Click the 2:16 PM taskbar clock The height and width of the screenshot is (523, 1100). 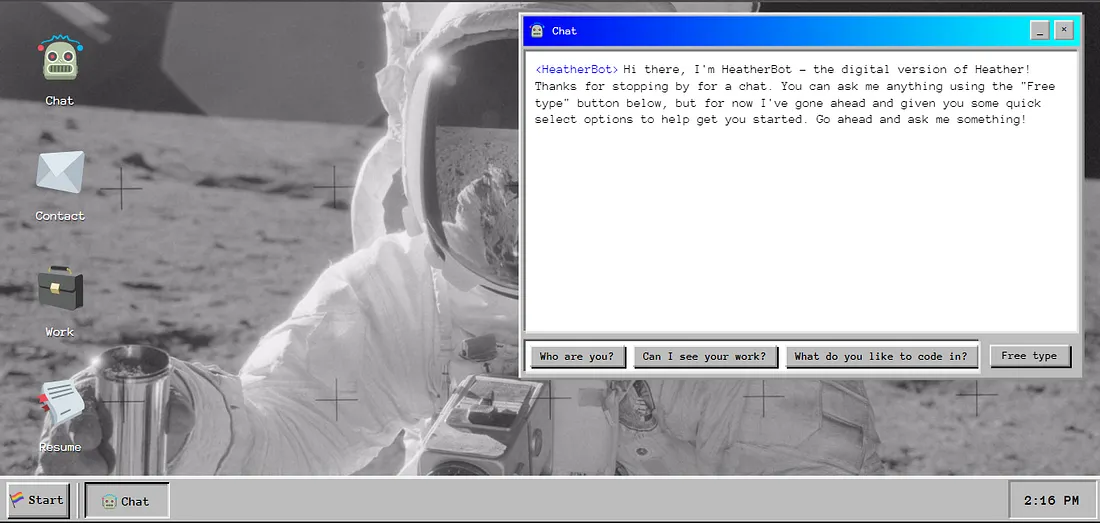click(1052, 500)
